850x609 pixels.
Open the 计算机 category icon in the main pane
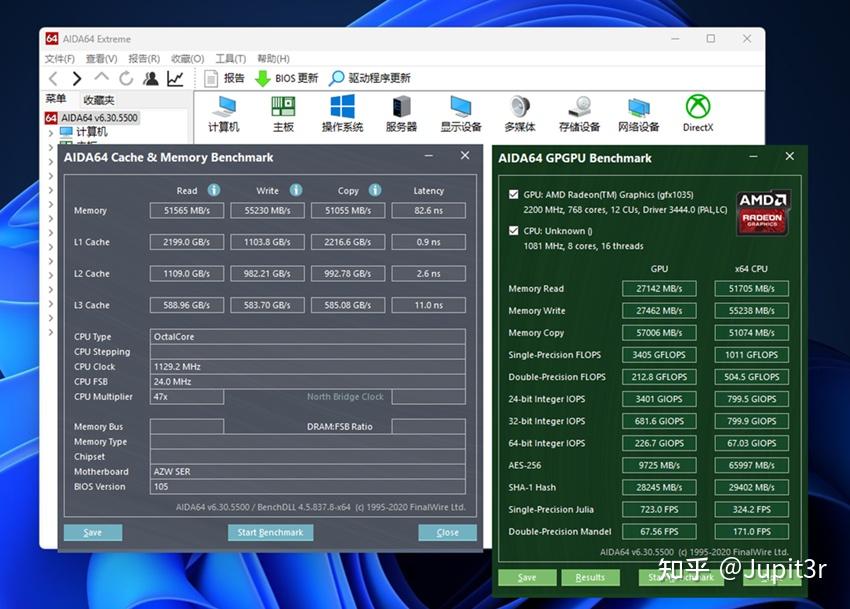(224, 114)
